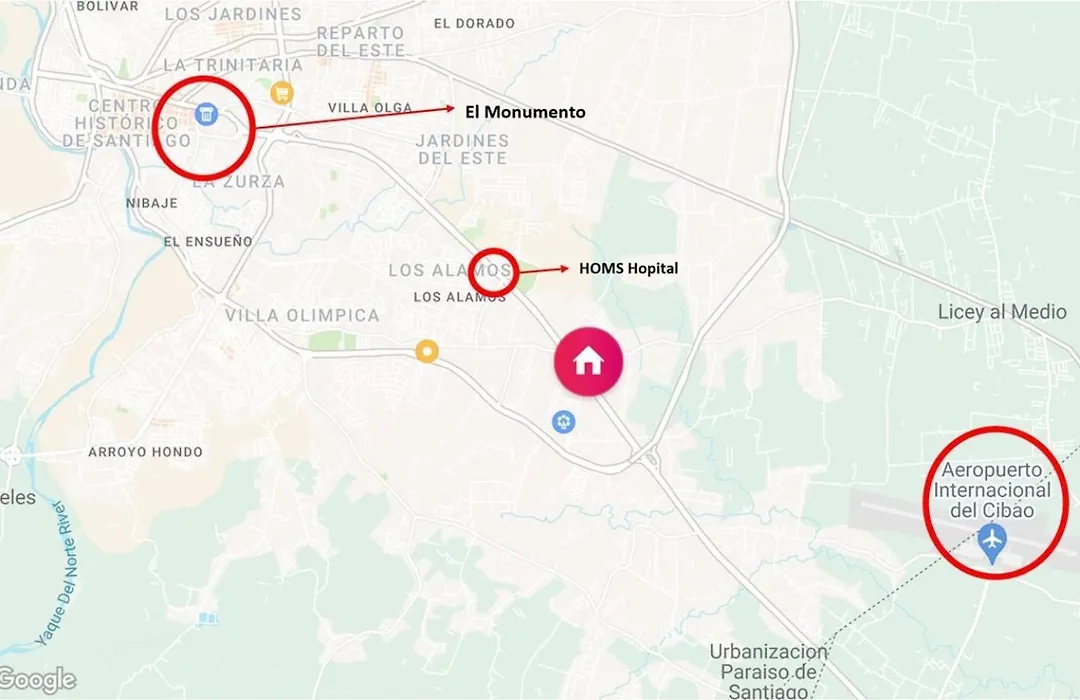Click the HOMS Hopital annotation label

tap(628, 268)
